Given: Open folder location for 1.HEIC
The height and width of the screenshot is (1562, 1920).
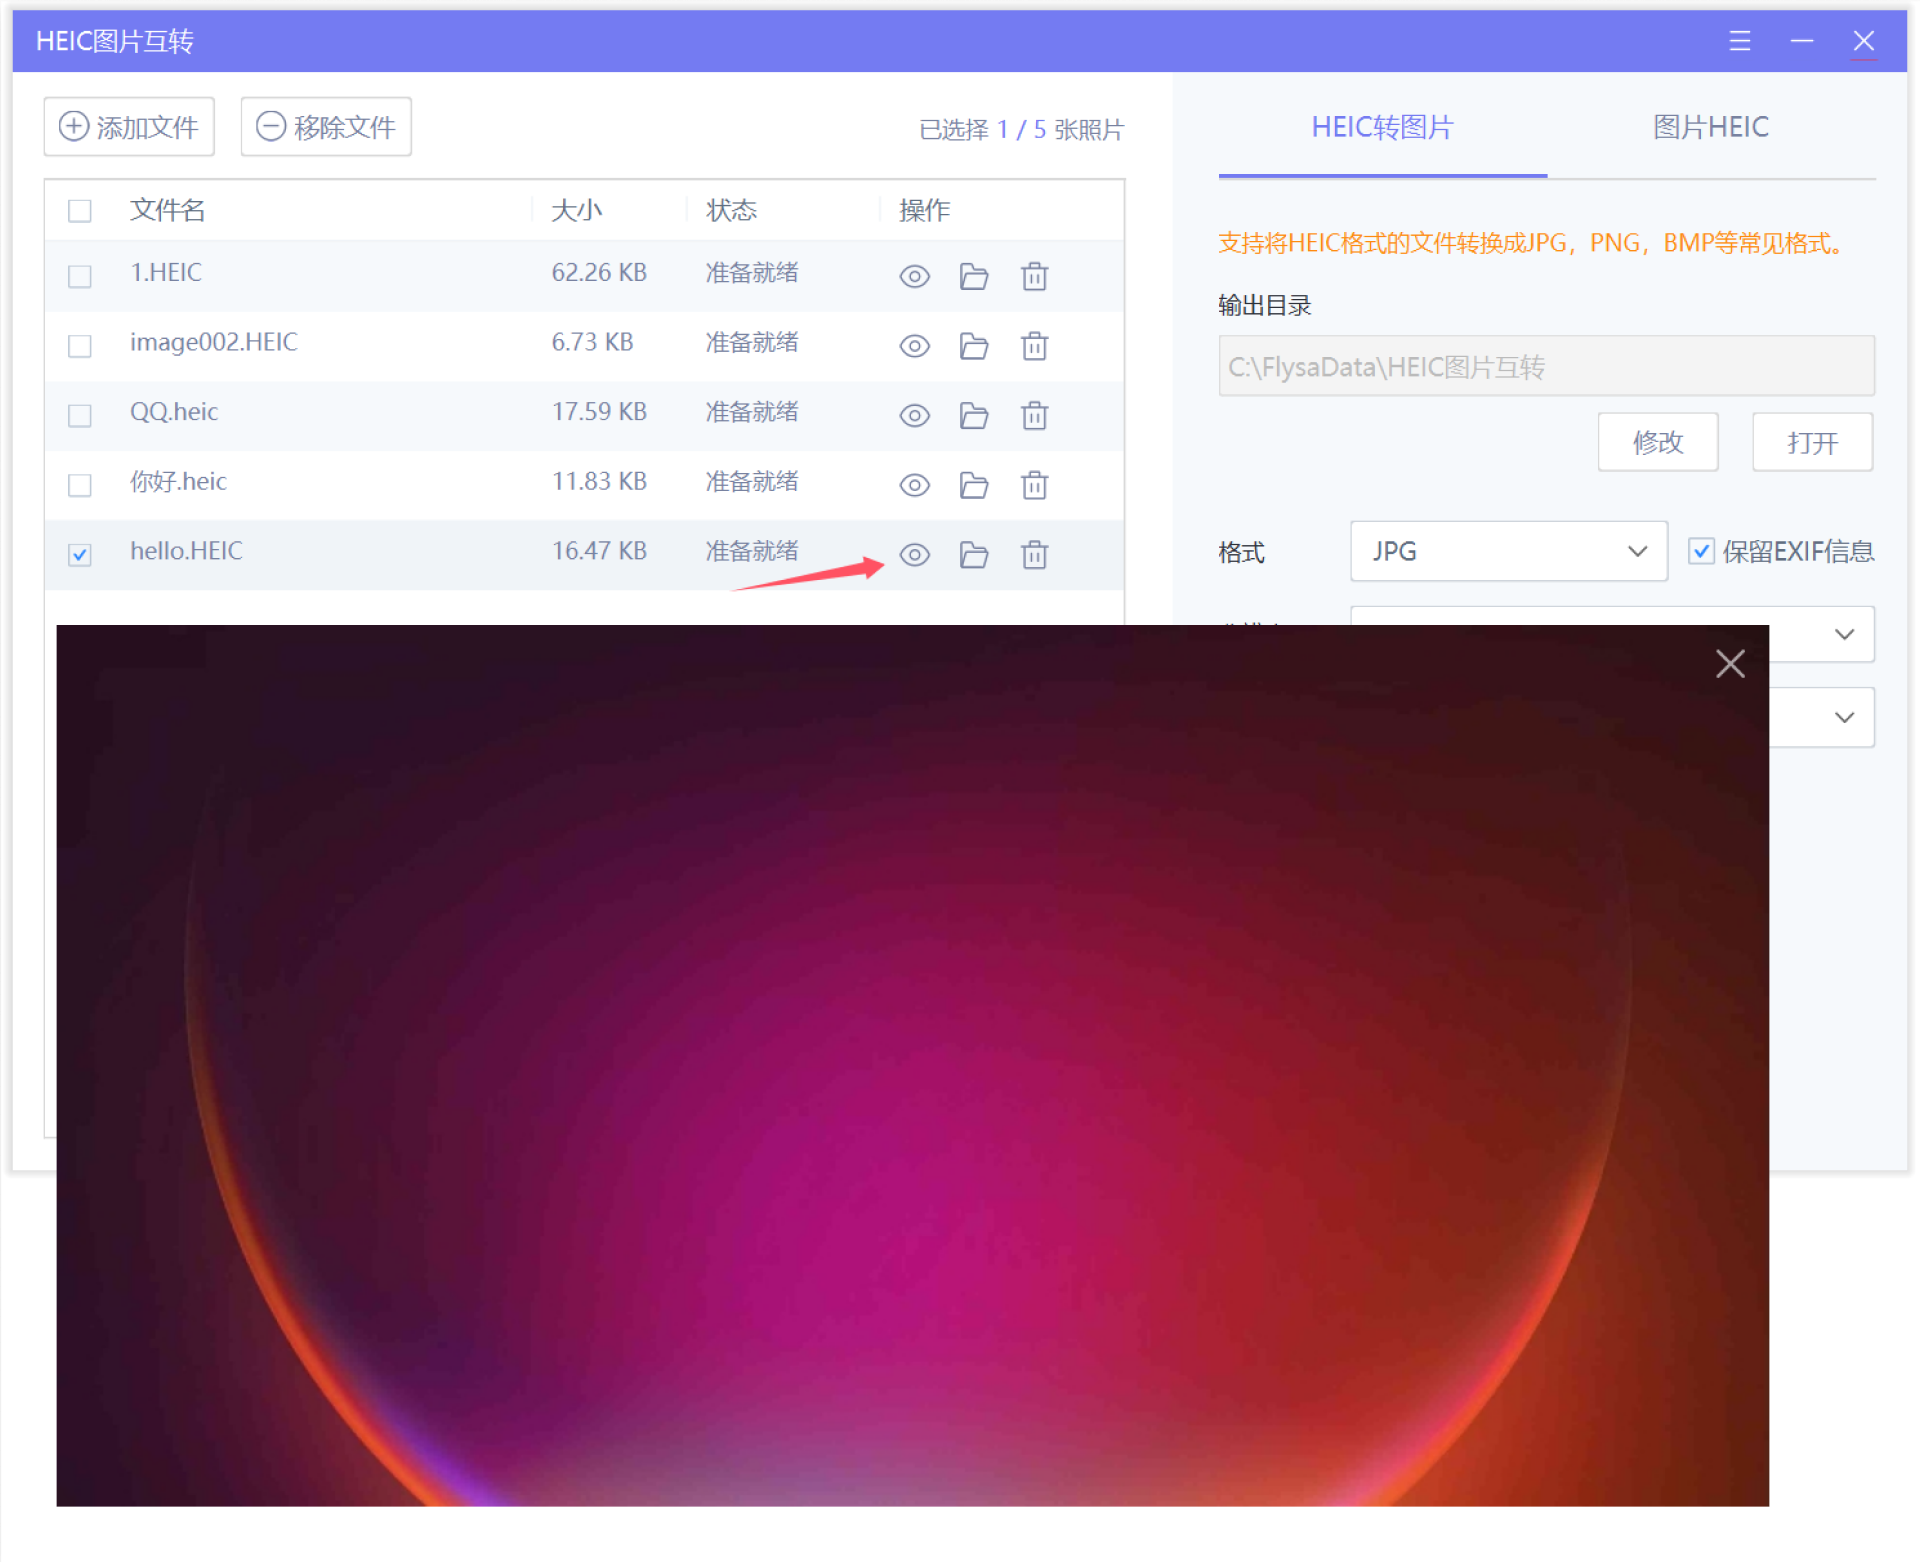Looking at the screenshot, I should [x=973, y=276].
